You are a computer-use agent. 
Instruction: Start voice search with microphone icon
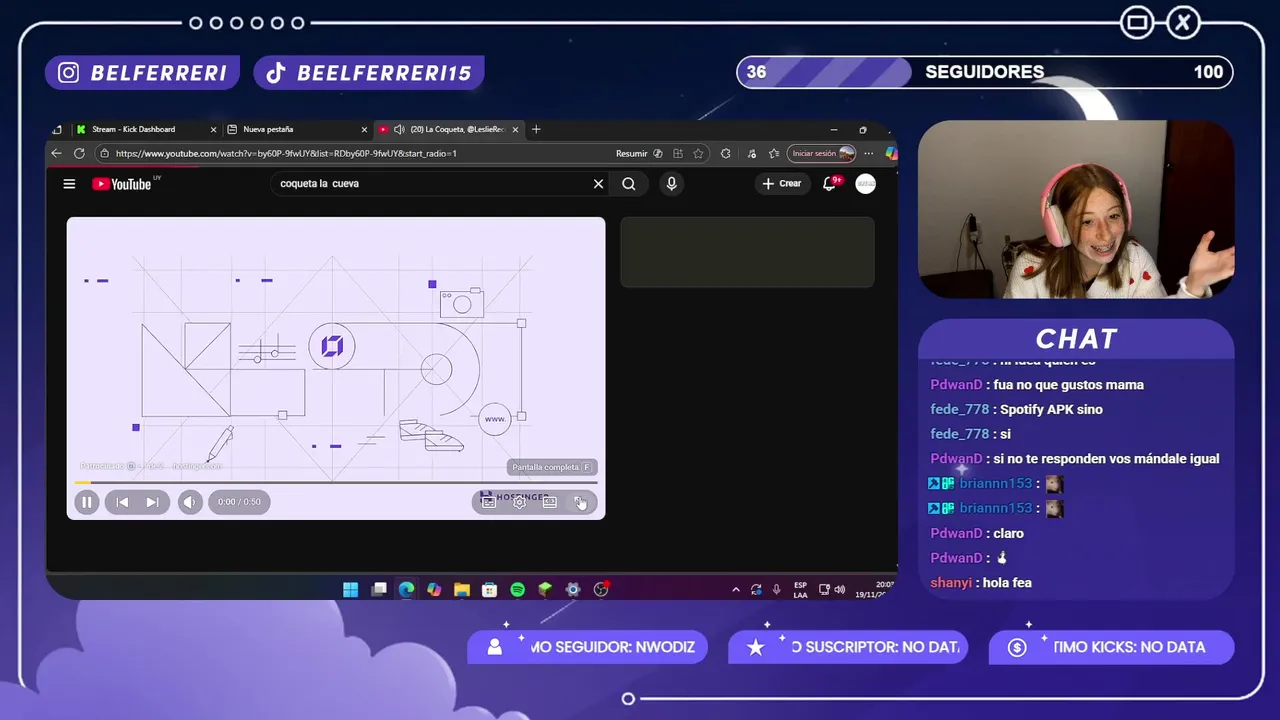click(x=671, y=184)
